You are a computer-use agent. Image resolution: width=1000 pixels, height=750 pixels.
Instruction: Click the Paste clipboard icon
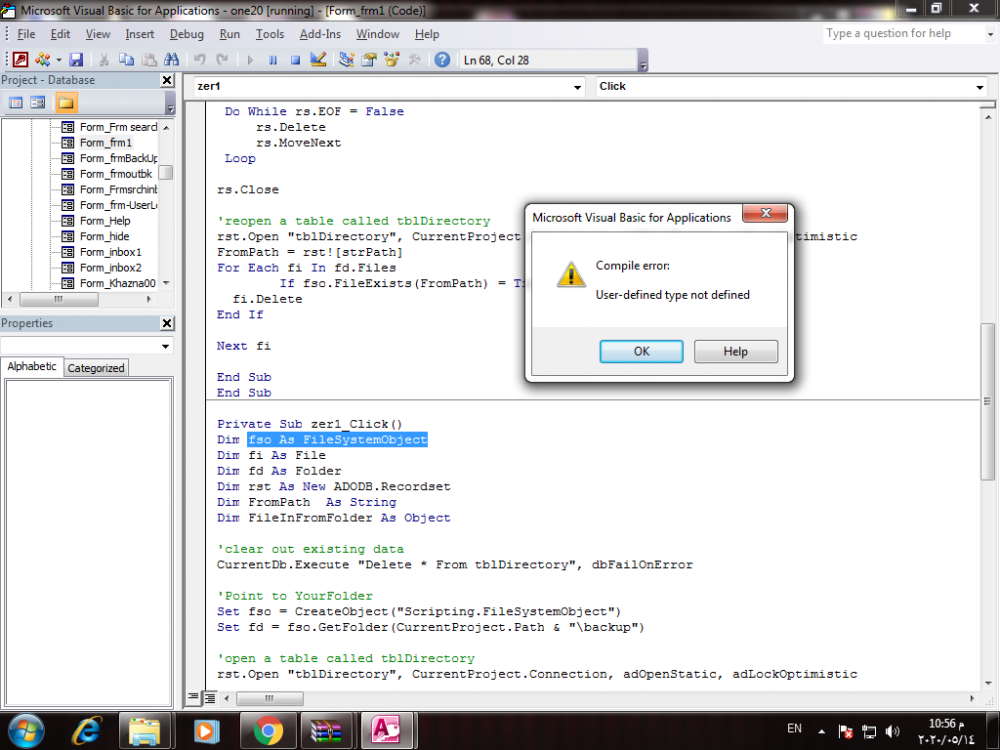click(149, 59)
